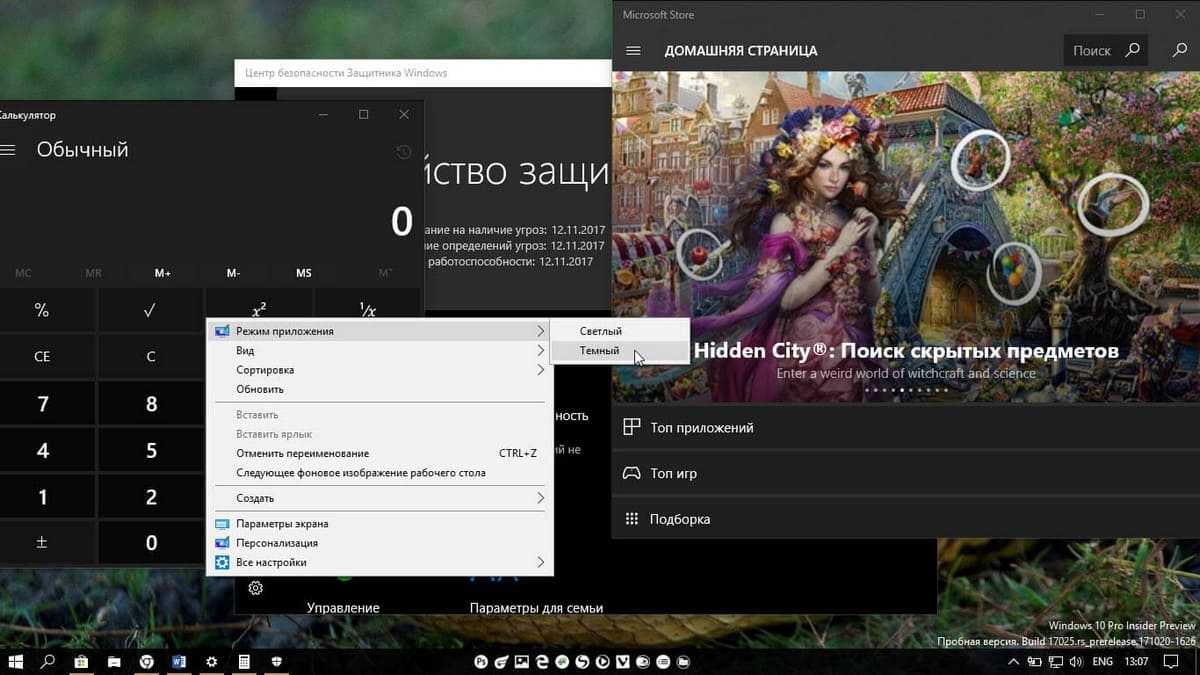Viewport: 1200px width, 675px height.
Task: Open the Calculator navigation hamburger menu
Action: tap(8, 150)
